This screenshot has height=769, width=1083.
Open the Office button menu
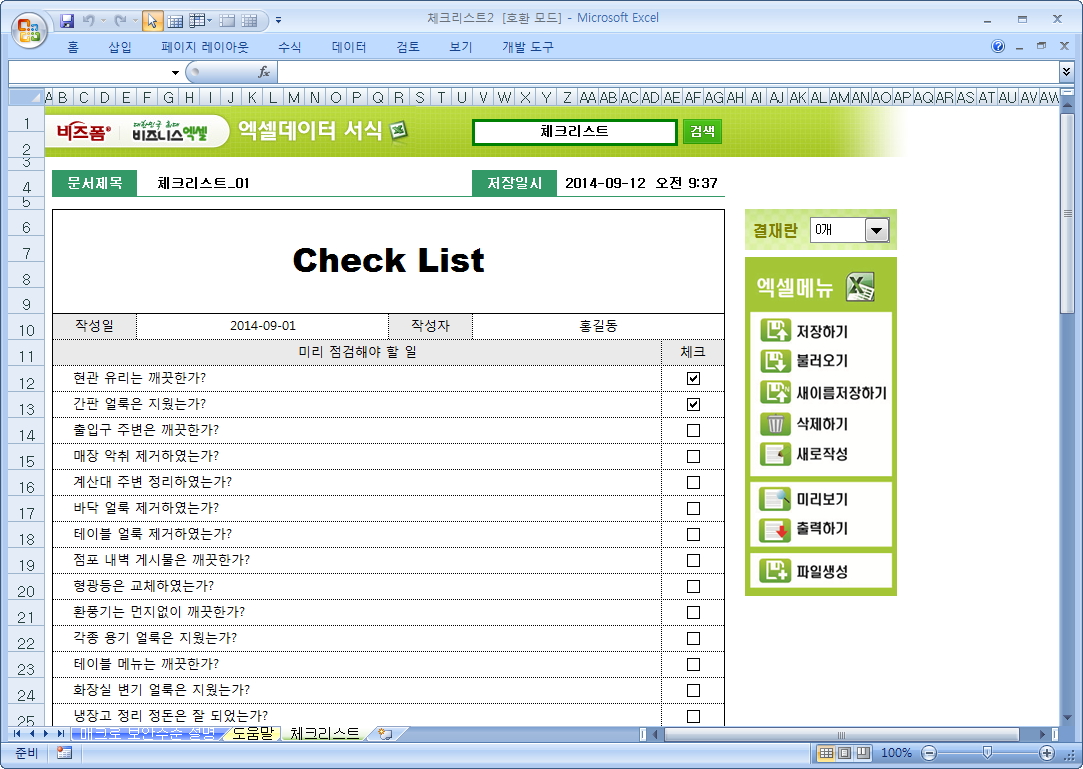(x=28, y=29)
